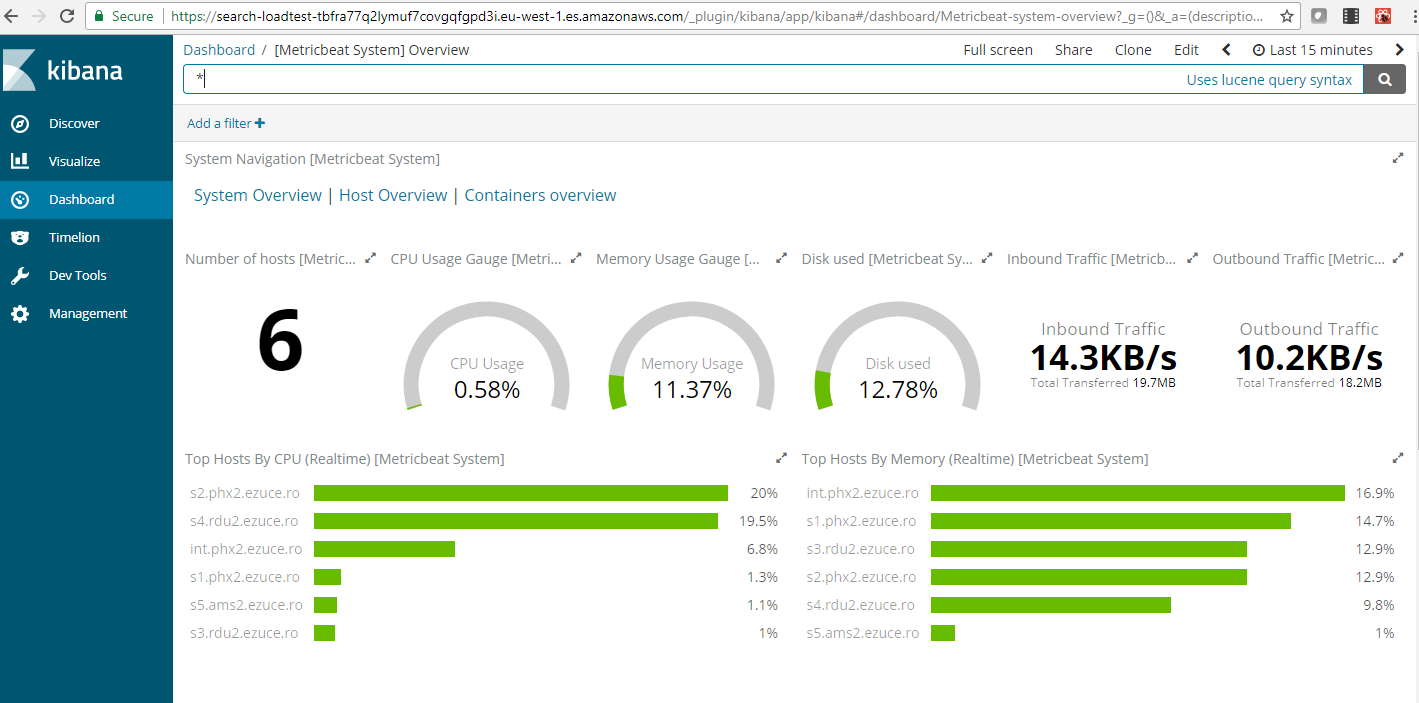Click host int.phx2.ezuce.ro in CPU list
The height and width of the screenshot is (703, 1419).
pyautogui.click(x=246, y=549)
